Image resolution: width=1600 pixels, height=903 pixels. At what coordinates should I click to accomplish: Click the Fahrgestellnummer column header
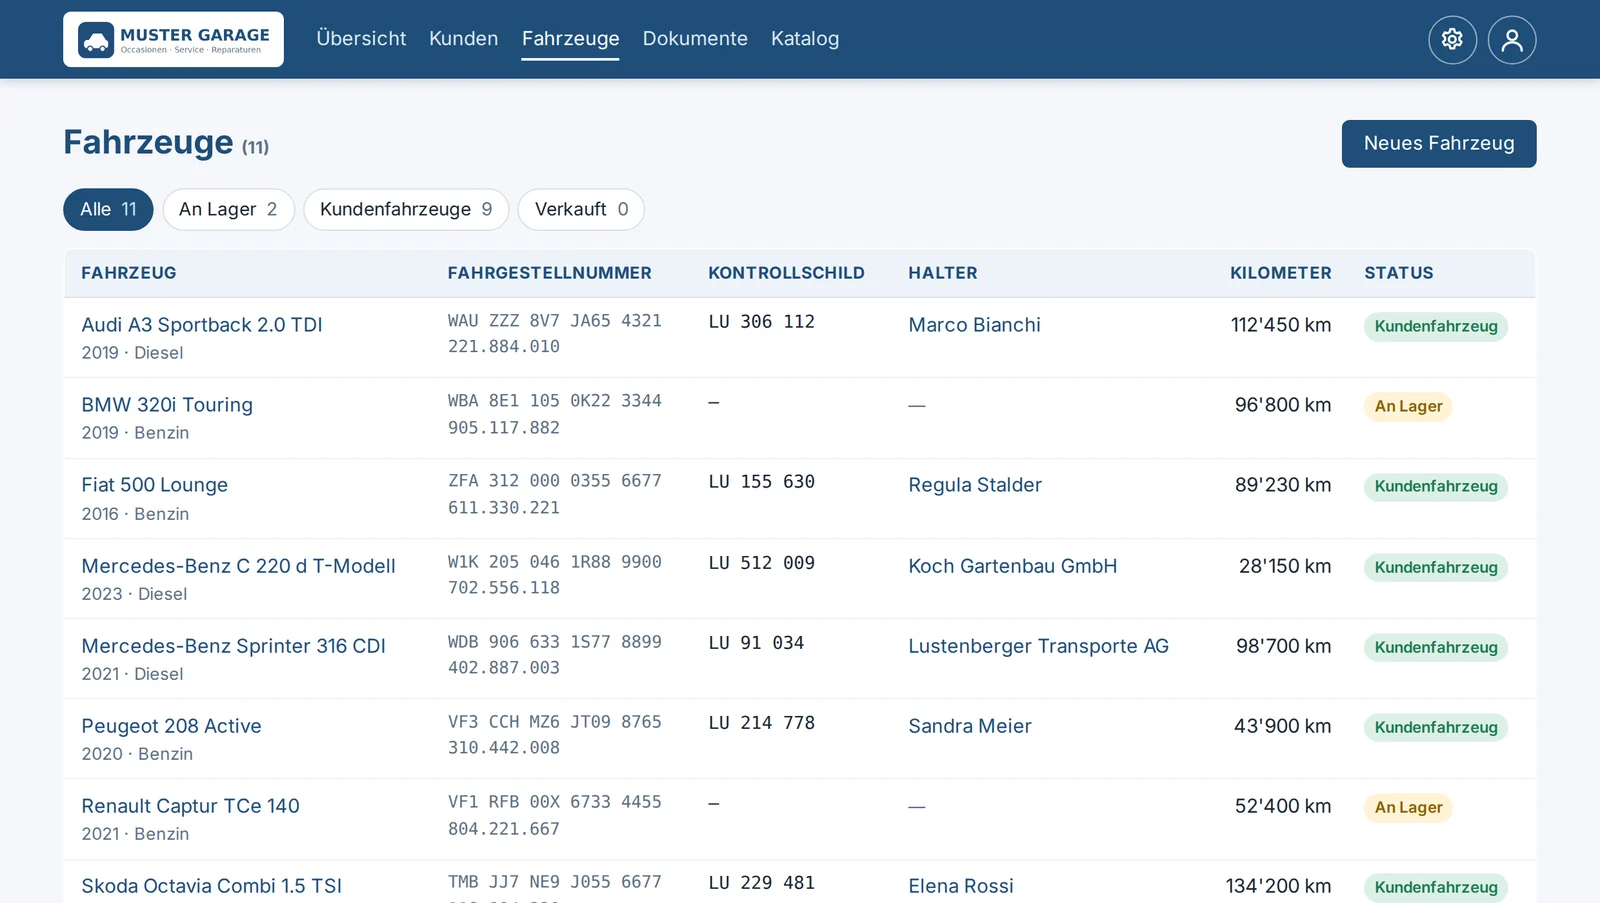(550, 273)
